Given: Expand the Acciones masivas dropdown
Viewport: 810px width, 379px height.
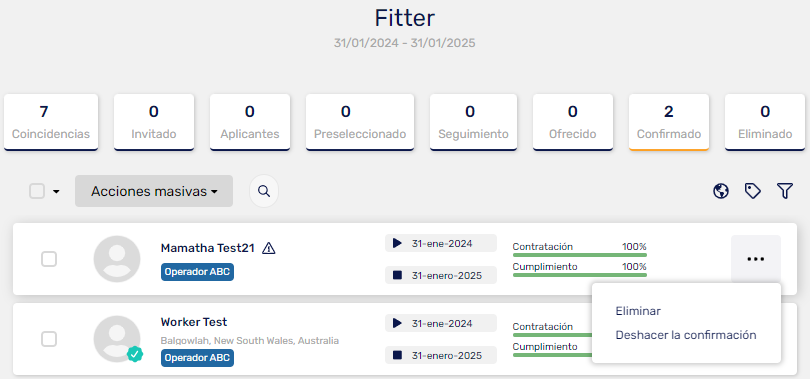Looking at the screenshot, I should coord(154,191).
